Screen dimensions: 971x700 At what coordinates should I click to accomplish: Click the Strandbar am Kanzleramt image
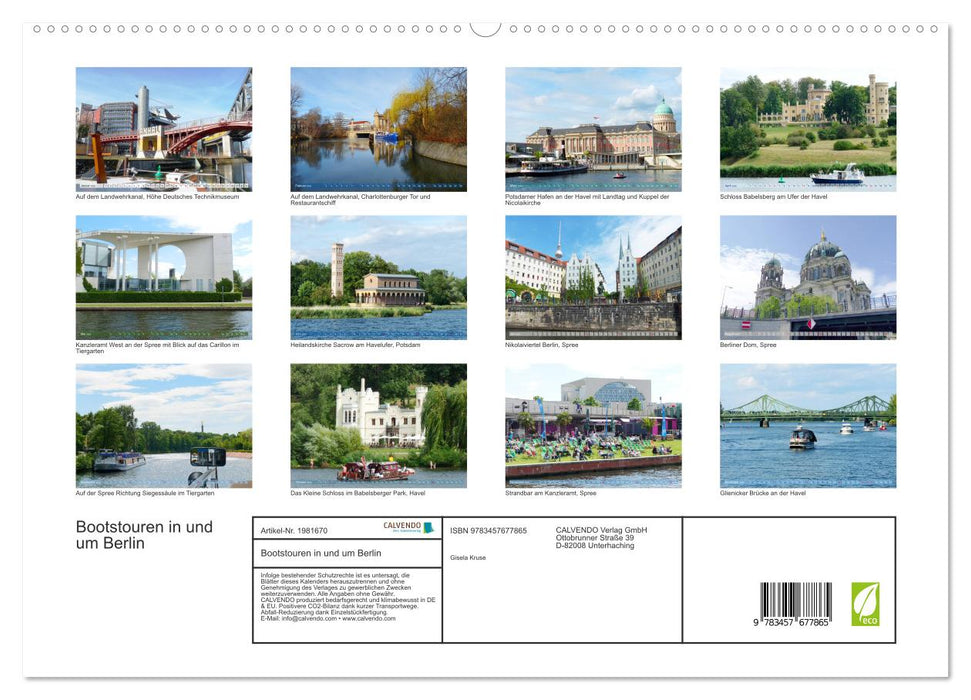[593, 424]
